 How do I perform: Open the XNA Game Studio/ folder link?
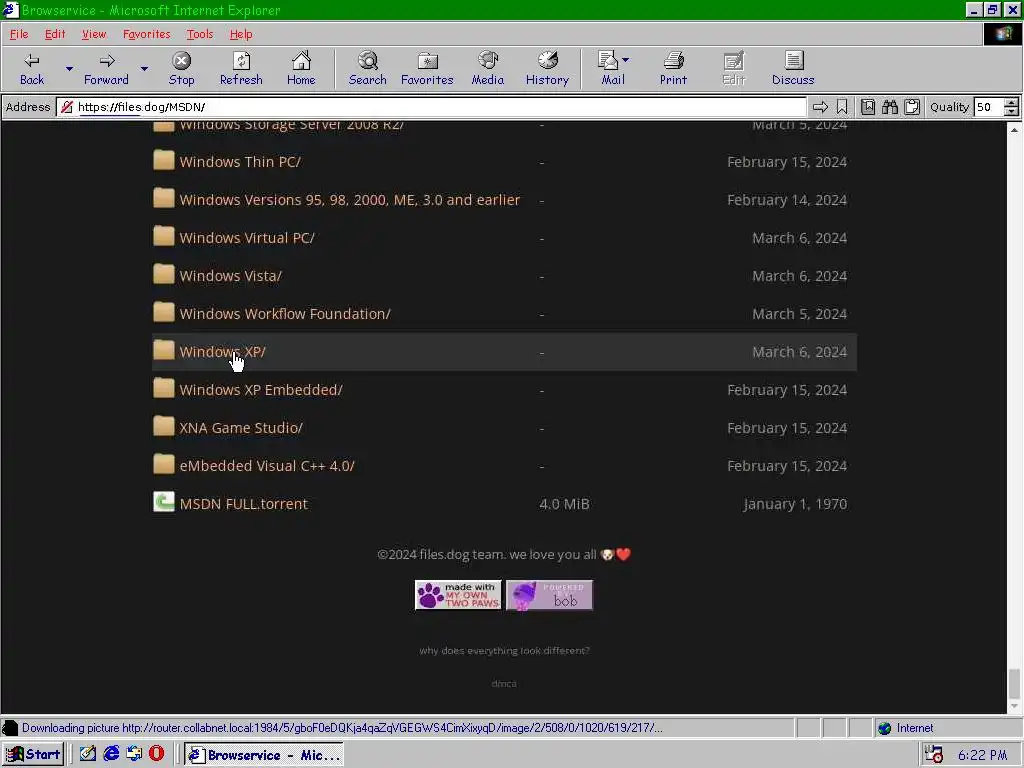[x=241, y=428]
